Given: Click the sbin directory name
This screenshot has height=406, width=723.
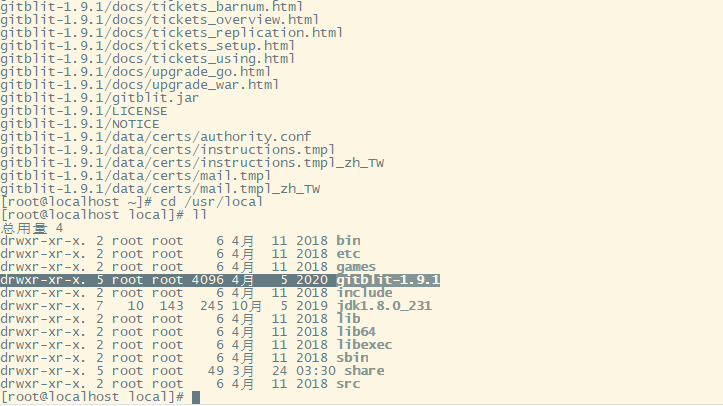Looking at the screenshot, I should (x=352, y=358).
